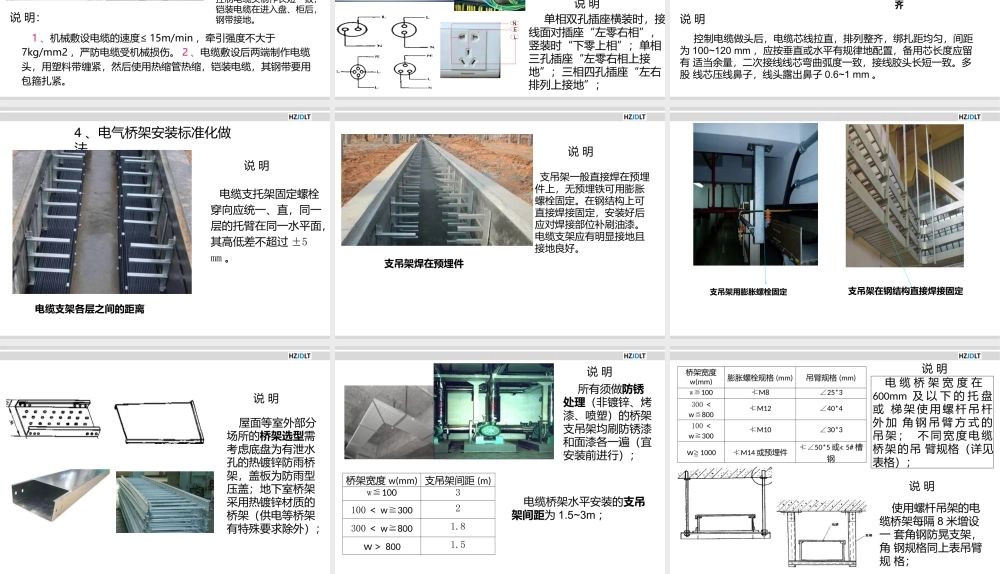
Task: Click the M10 bolt specification cell
Action: (x=760, y=430)
